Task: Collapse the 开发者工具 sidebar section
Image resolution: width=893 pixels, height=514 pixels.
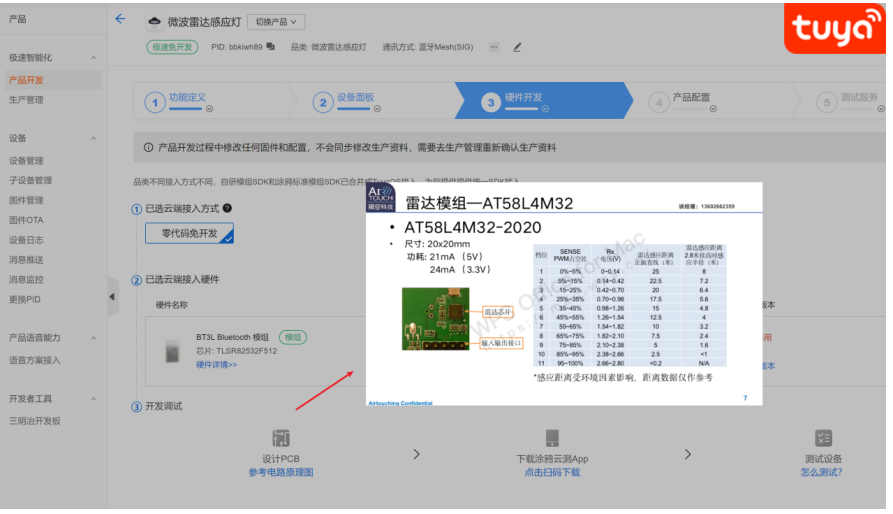Action: [x=93, y=399]
